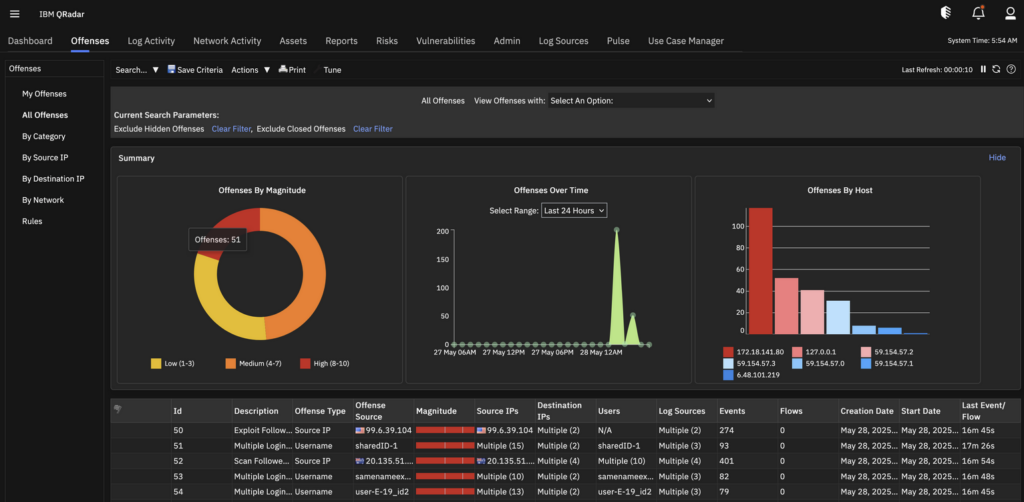
Task: Click the 127.0.0.1 legend swatch
Action: click(797, 352)
